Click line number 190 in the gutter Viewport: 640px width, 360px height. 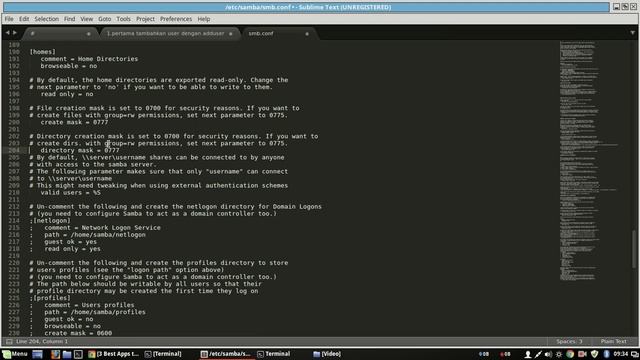(x=14, y=52)
